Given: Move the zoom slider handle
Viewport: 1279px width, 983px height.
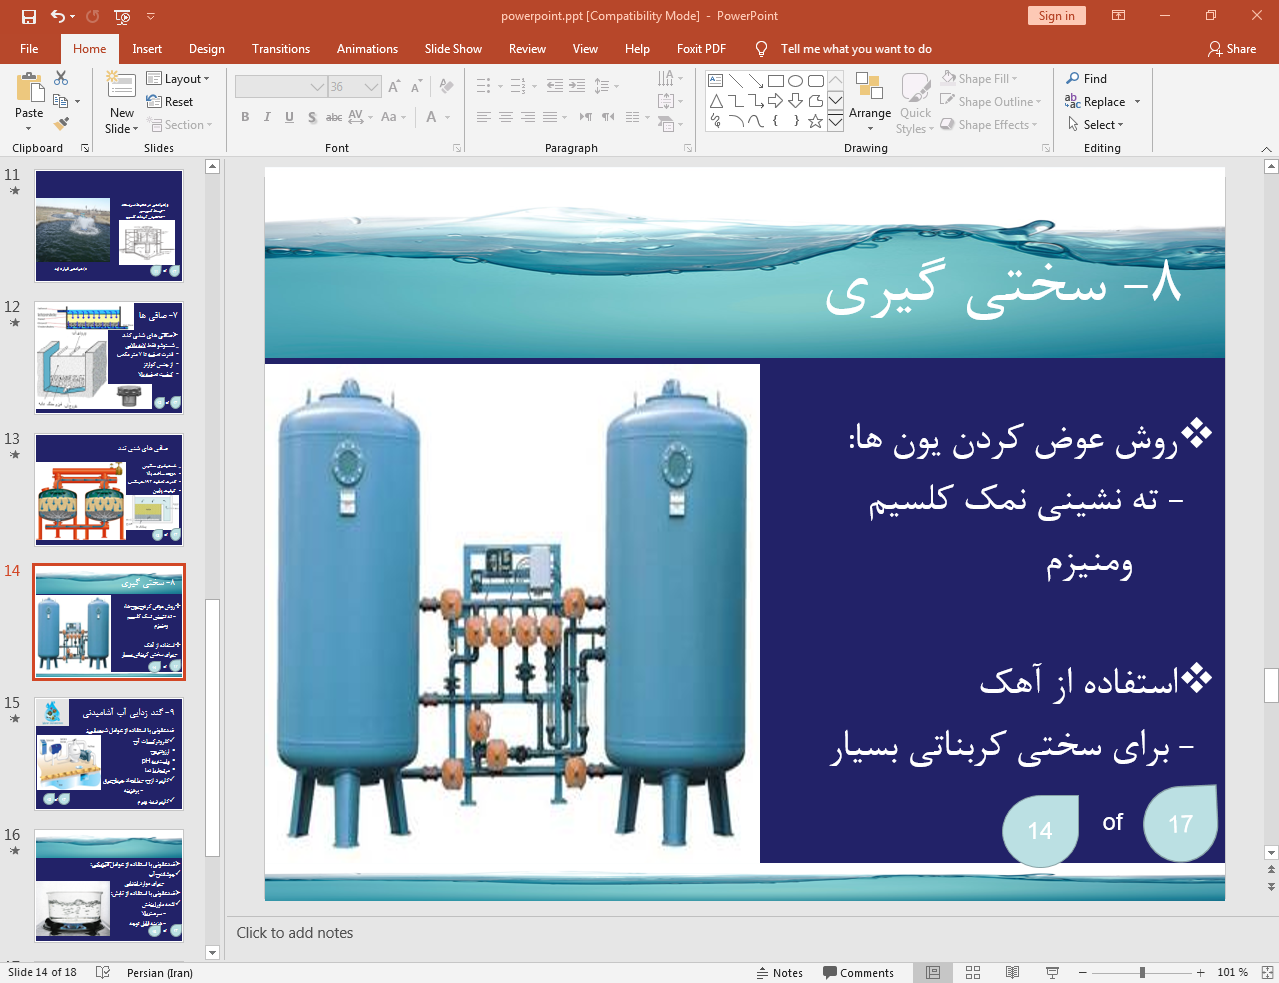Looking at the screenshot, I should coord(1142,972).
